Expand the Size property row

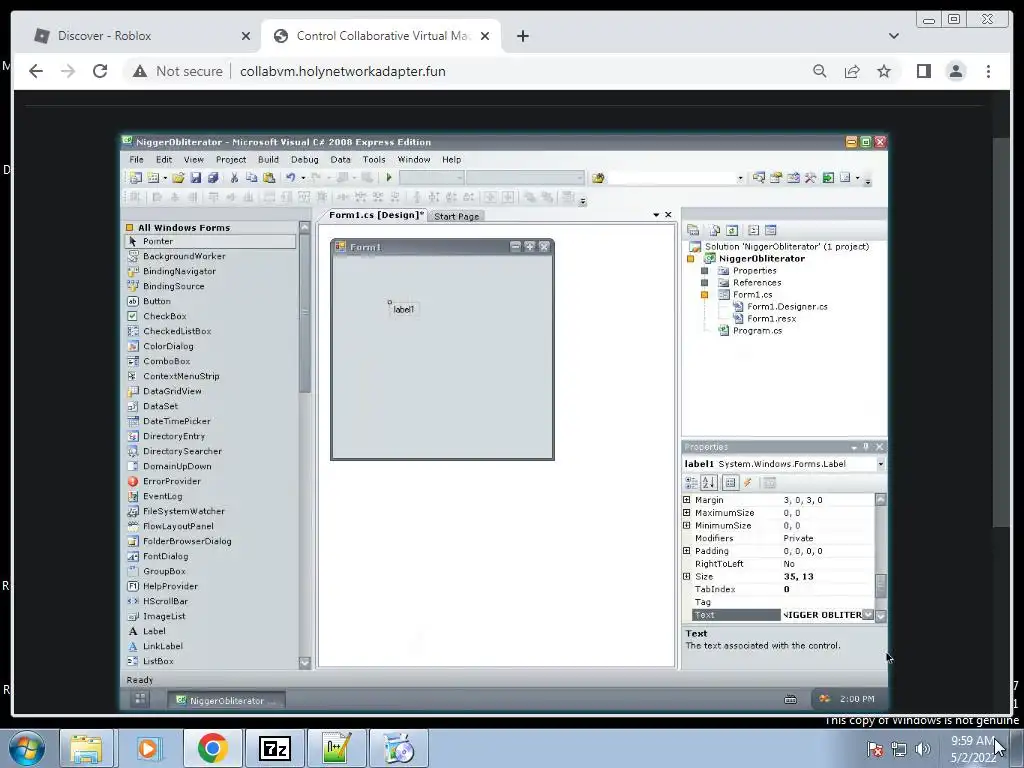(x=686, y=576)
